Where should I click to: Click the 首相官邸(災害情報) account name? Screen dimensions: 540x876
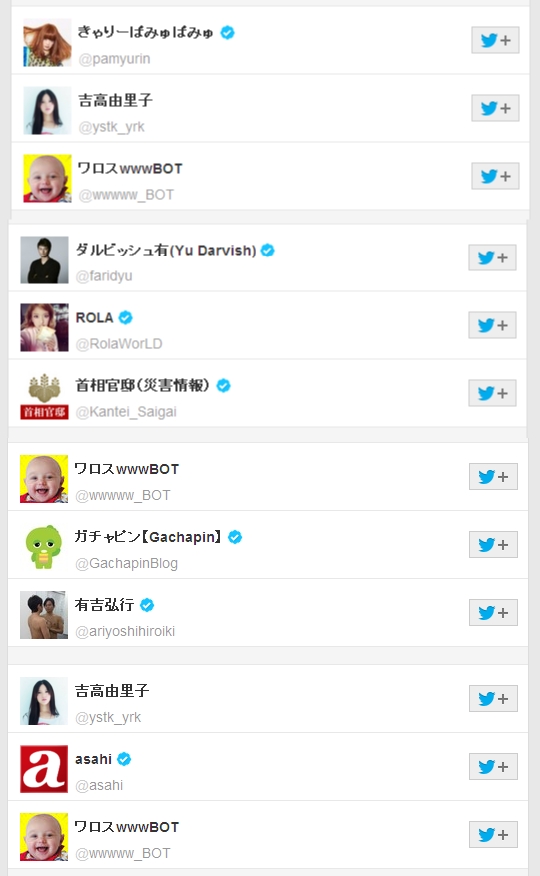click(x=142, y=385)
